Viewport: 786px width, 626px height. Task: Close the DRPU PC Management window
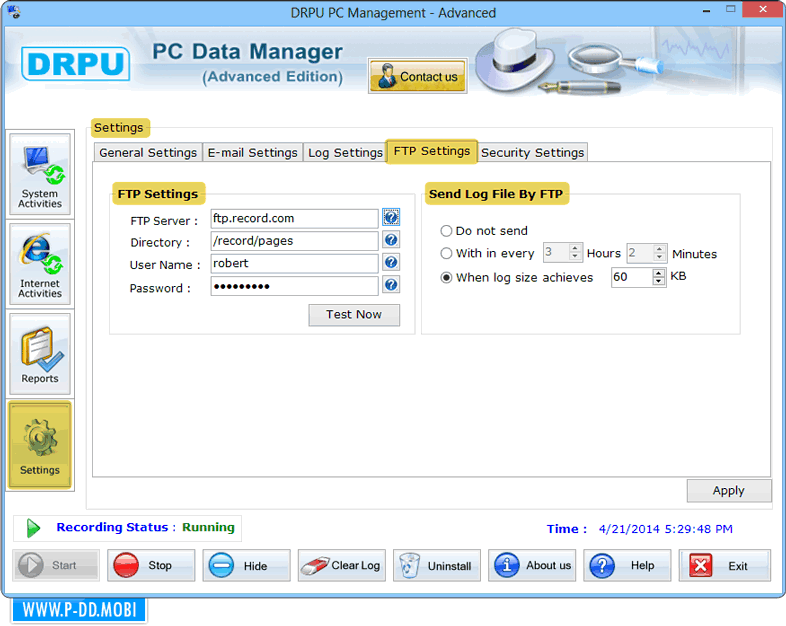[762, 10]
